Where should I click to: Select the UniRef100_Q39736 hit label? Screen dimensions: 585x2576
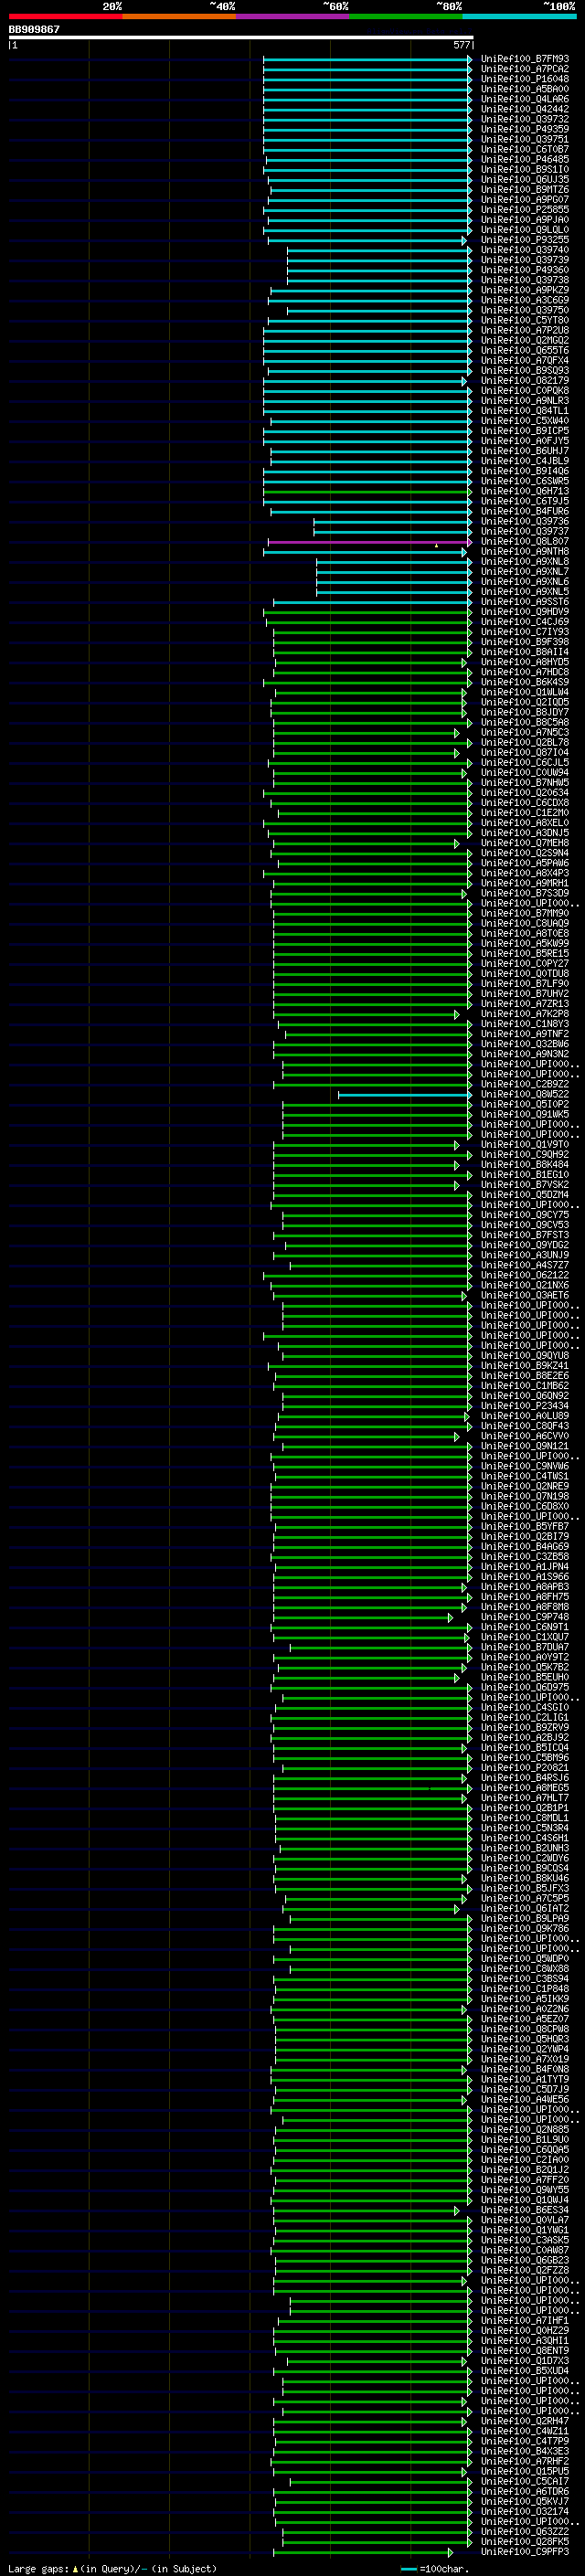525,521
